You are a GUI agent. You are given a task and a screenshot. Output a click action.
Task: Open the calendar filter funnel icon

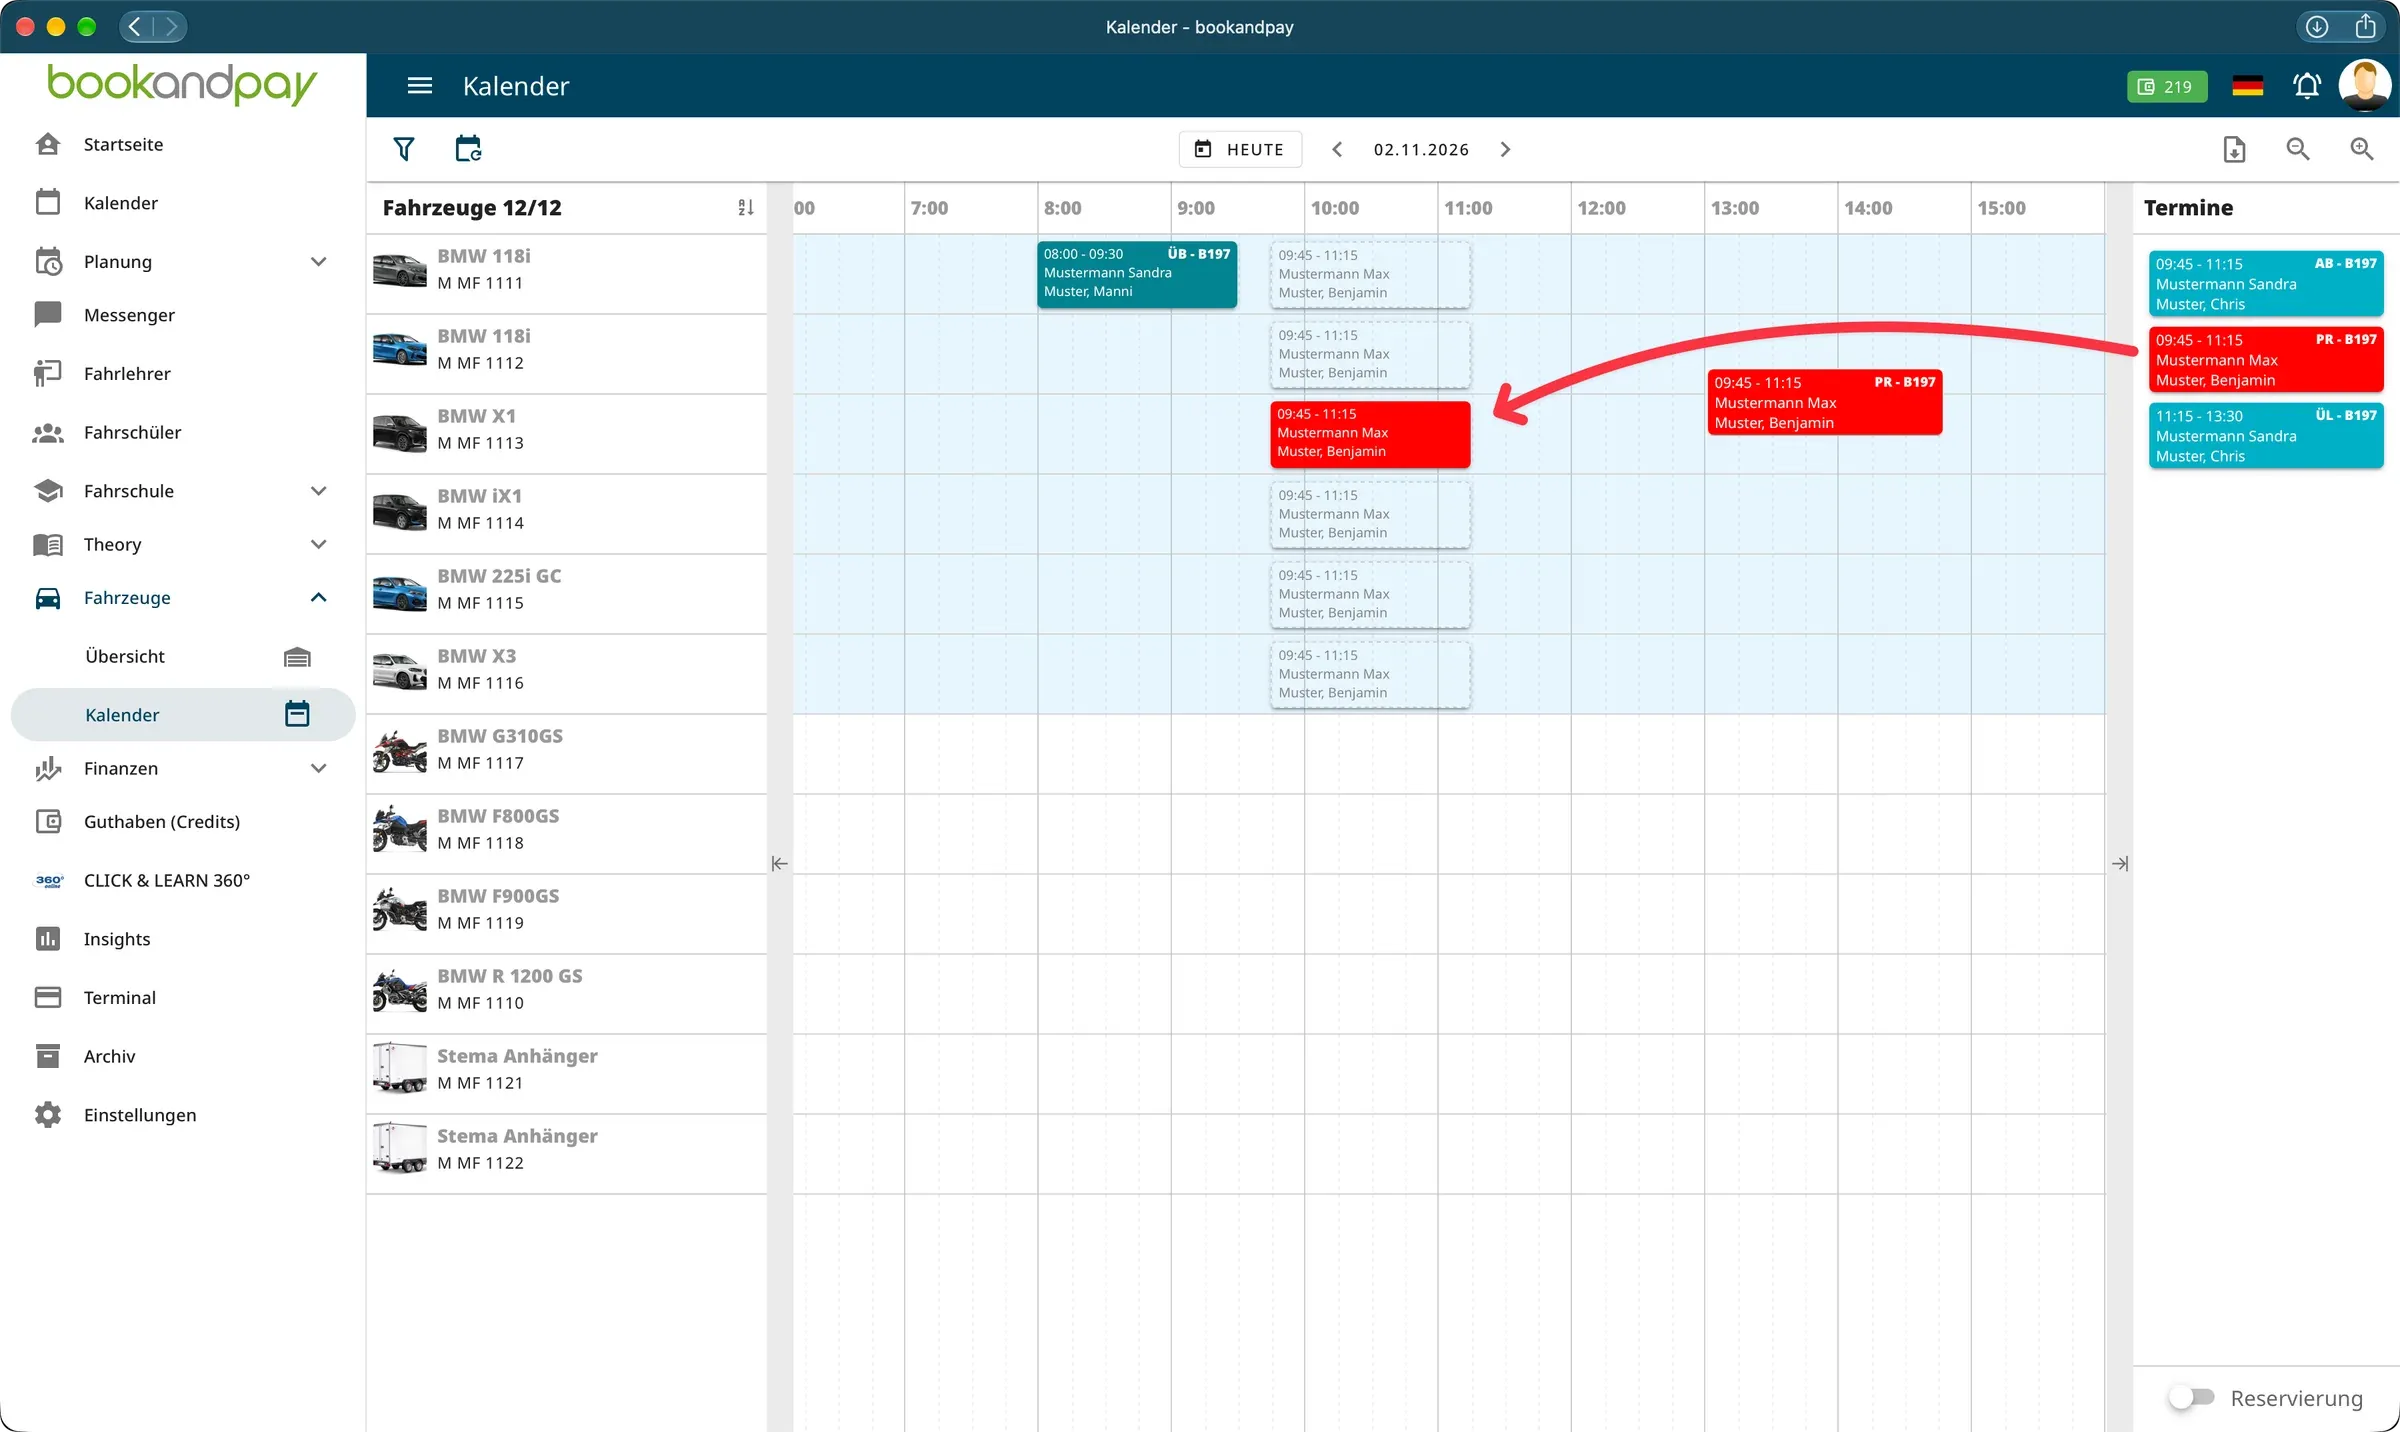coord(404,149)
